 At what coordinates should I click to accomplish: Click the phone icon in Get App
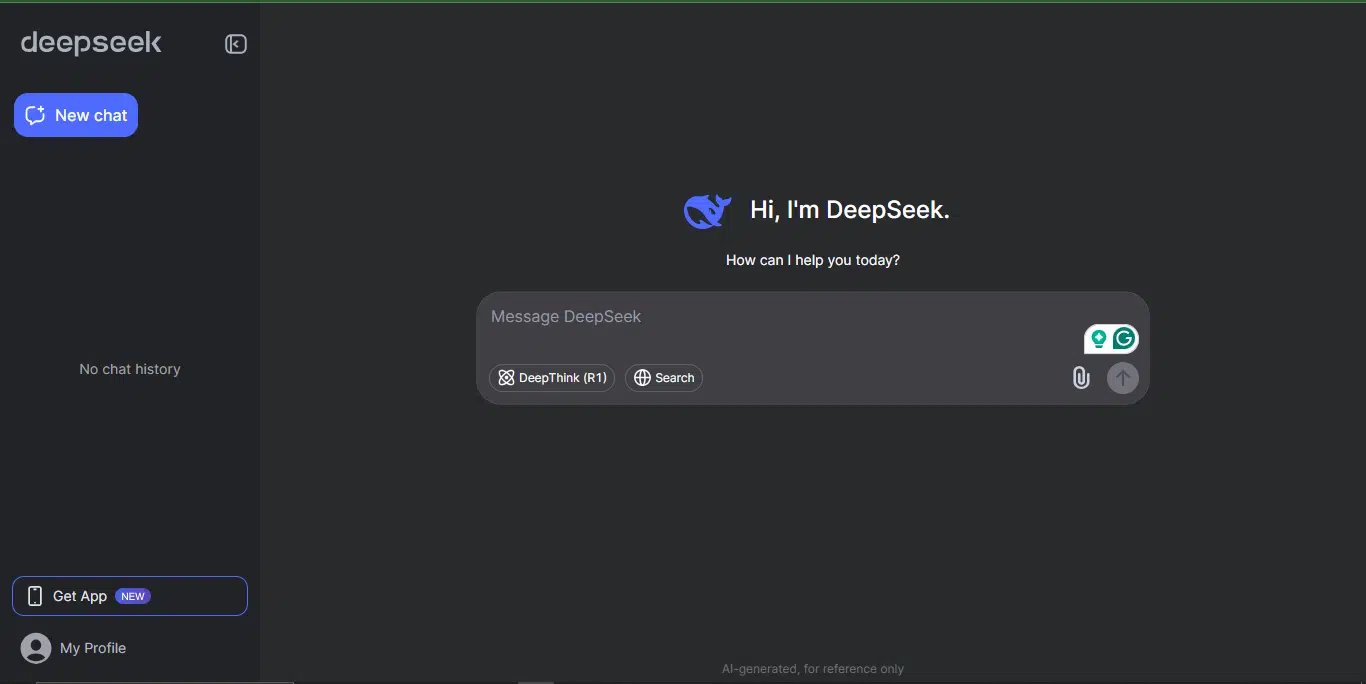coord(35,596)
